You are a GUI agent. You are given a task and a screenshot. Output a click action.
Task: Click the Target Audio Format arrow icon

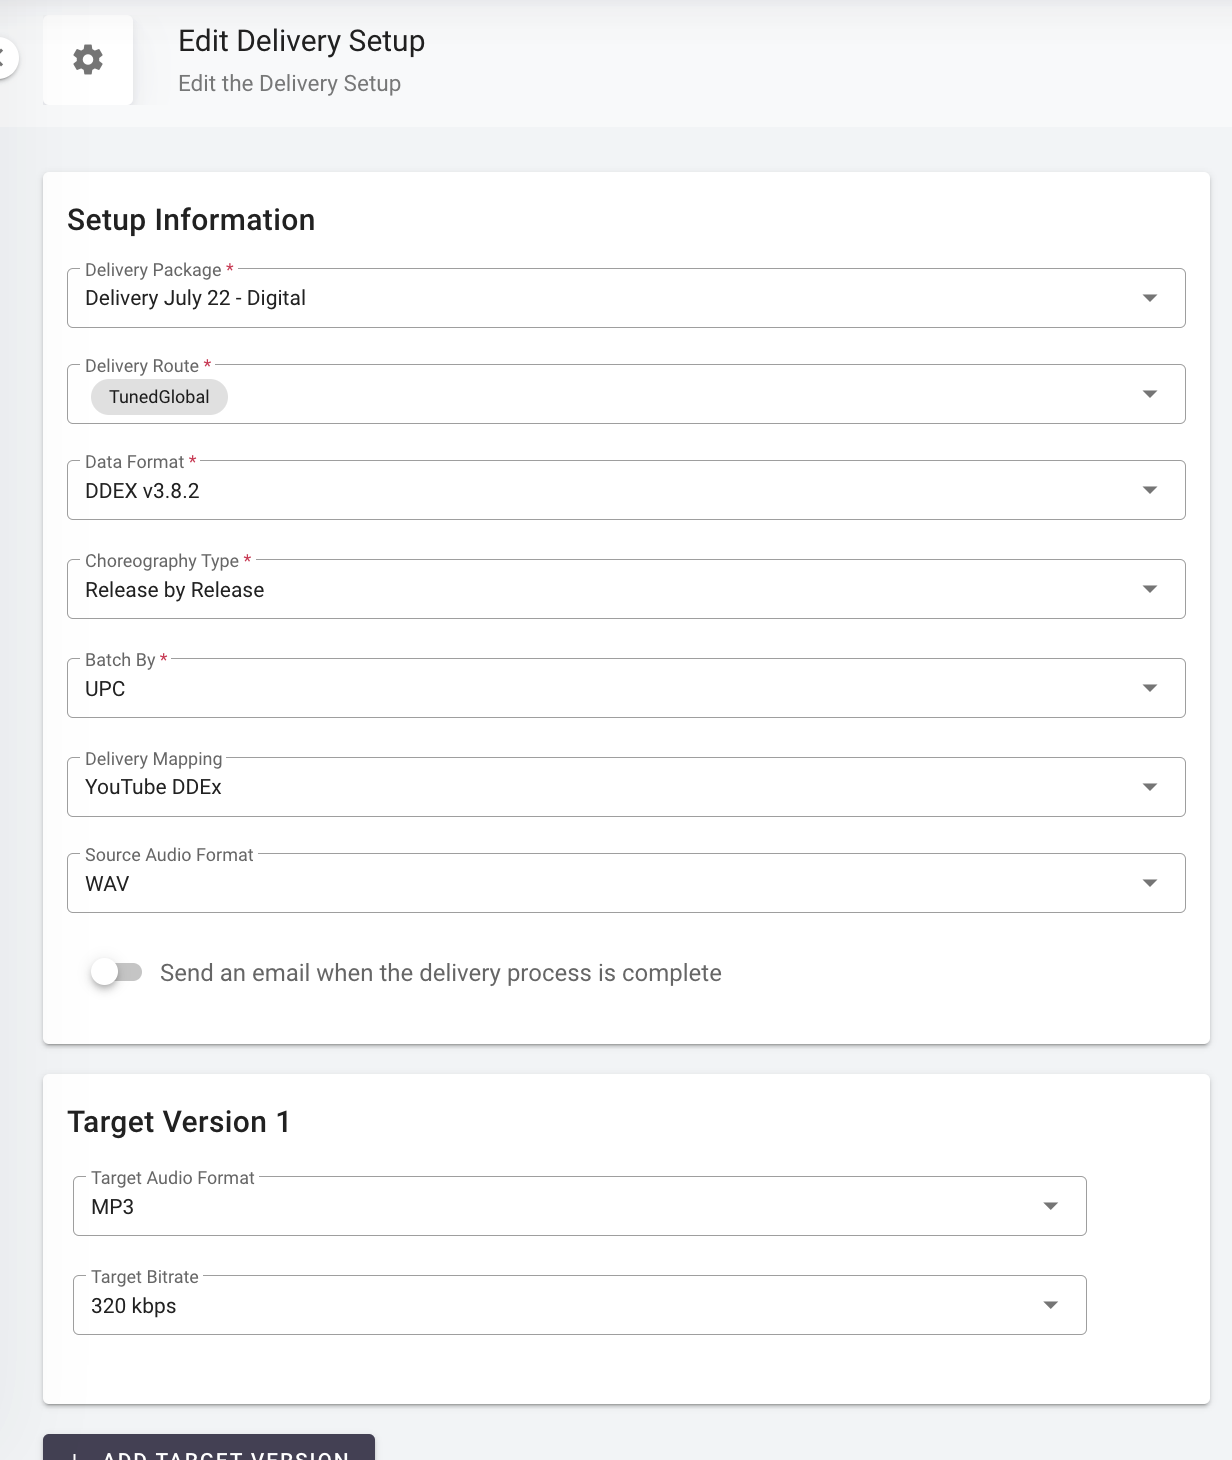(x=1050, y=1206)
